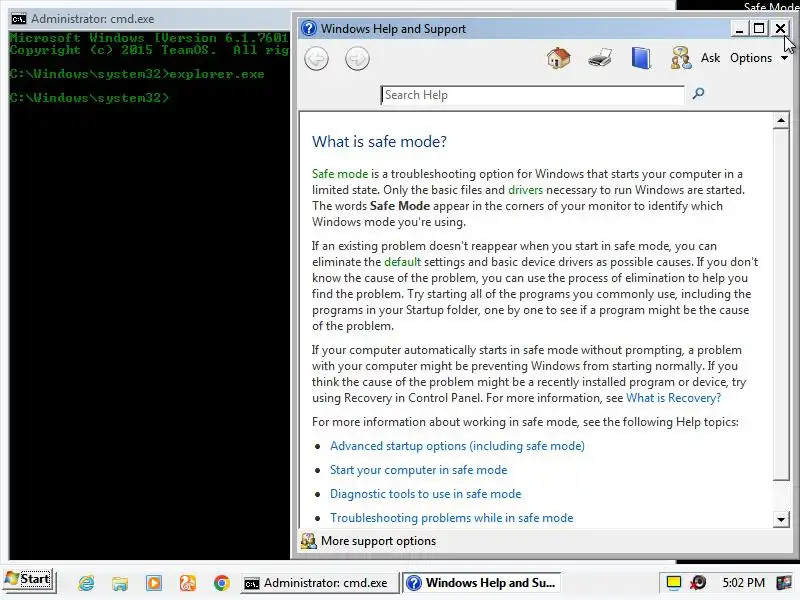The width and height of the screenshot is (800, 600).
Task: Minimize the Windows Help and Support window
Action: click(739, 29)
